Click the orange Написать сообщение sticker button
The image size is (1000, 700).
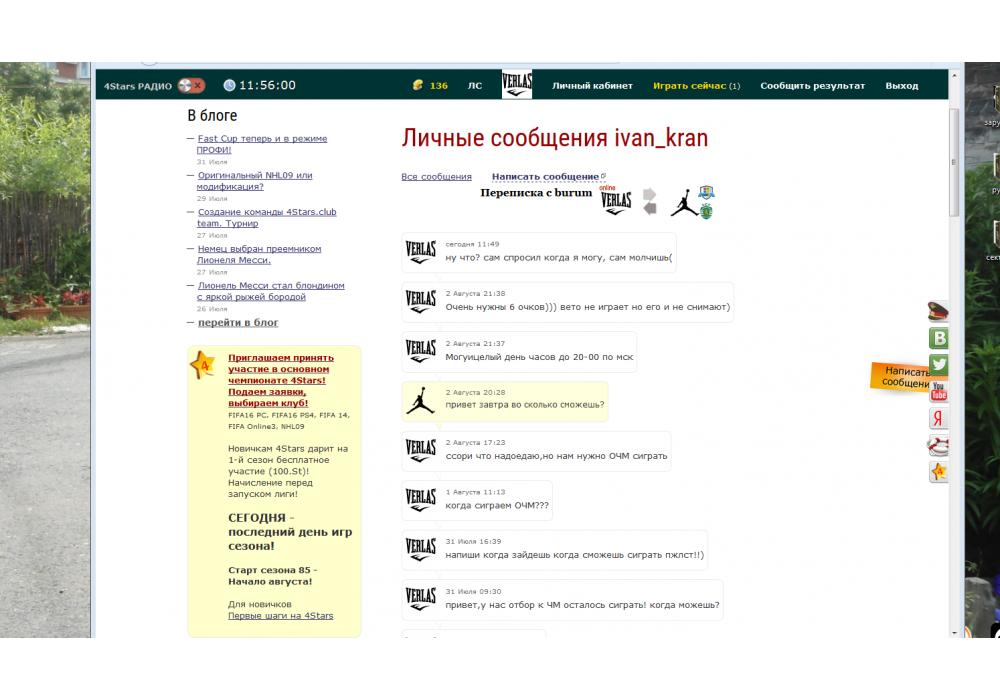point(901,377)
